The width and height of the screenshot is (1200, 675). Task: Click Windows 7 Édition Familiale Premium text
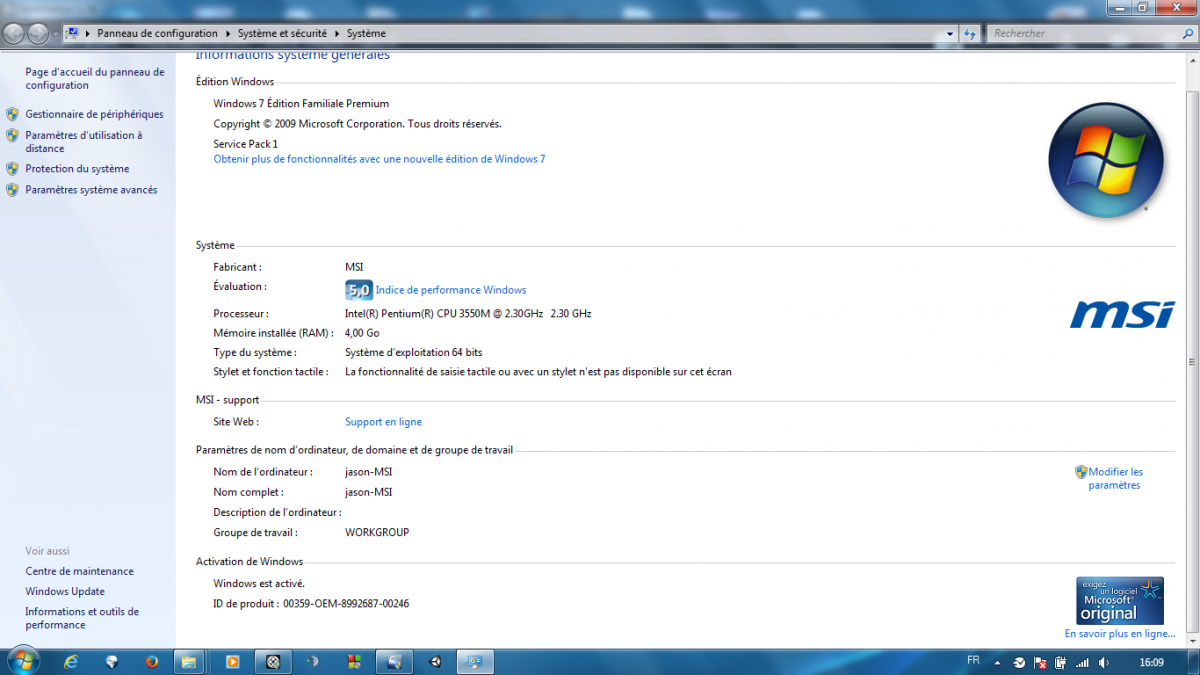coord(301,104)
